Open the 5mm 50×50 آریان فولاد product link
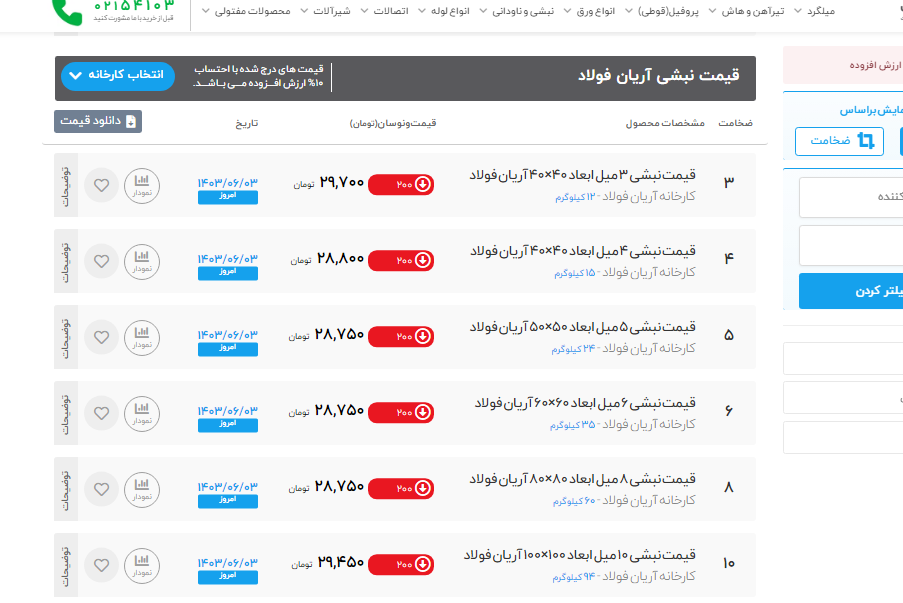The height and width of the screenshot is (603, 903). [583, 327]
